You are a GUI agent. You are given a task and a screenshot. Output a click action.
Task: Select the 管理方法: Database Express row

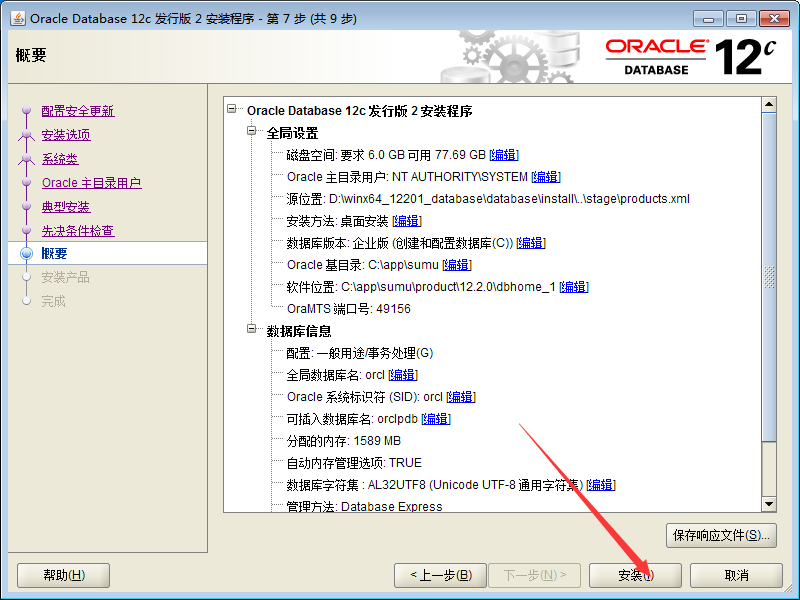point(364,506)
